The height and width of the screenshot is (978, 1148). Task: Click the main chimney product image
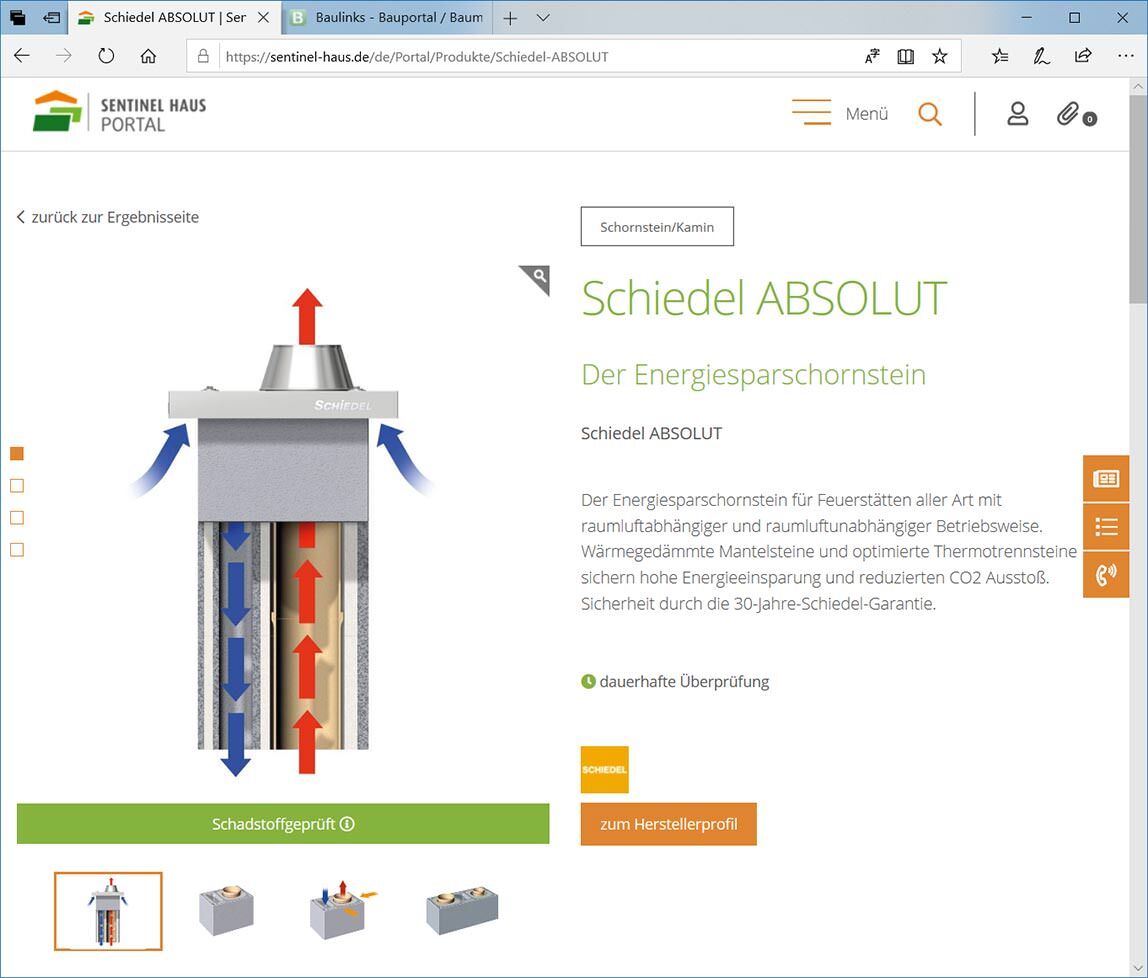click(283, 531)
